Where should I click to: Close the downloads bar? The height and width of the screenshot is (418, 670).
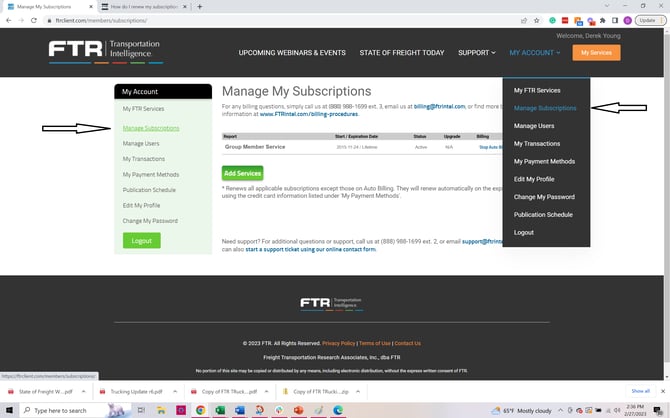[663, 391]
